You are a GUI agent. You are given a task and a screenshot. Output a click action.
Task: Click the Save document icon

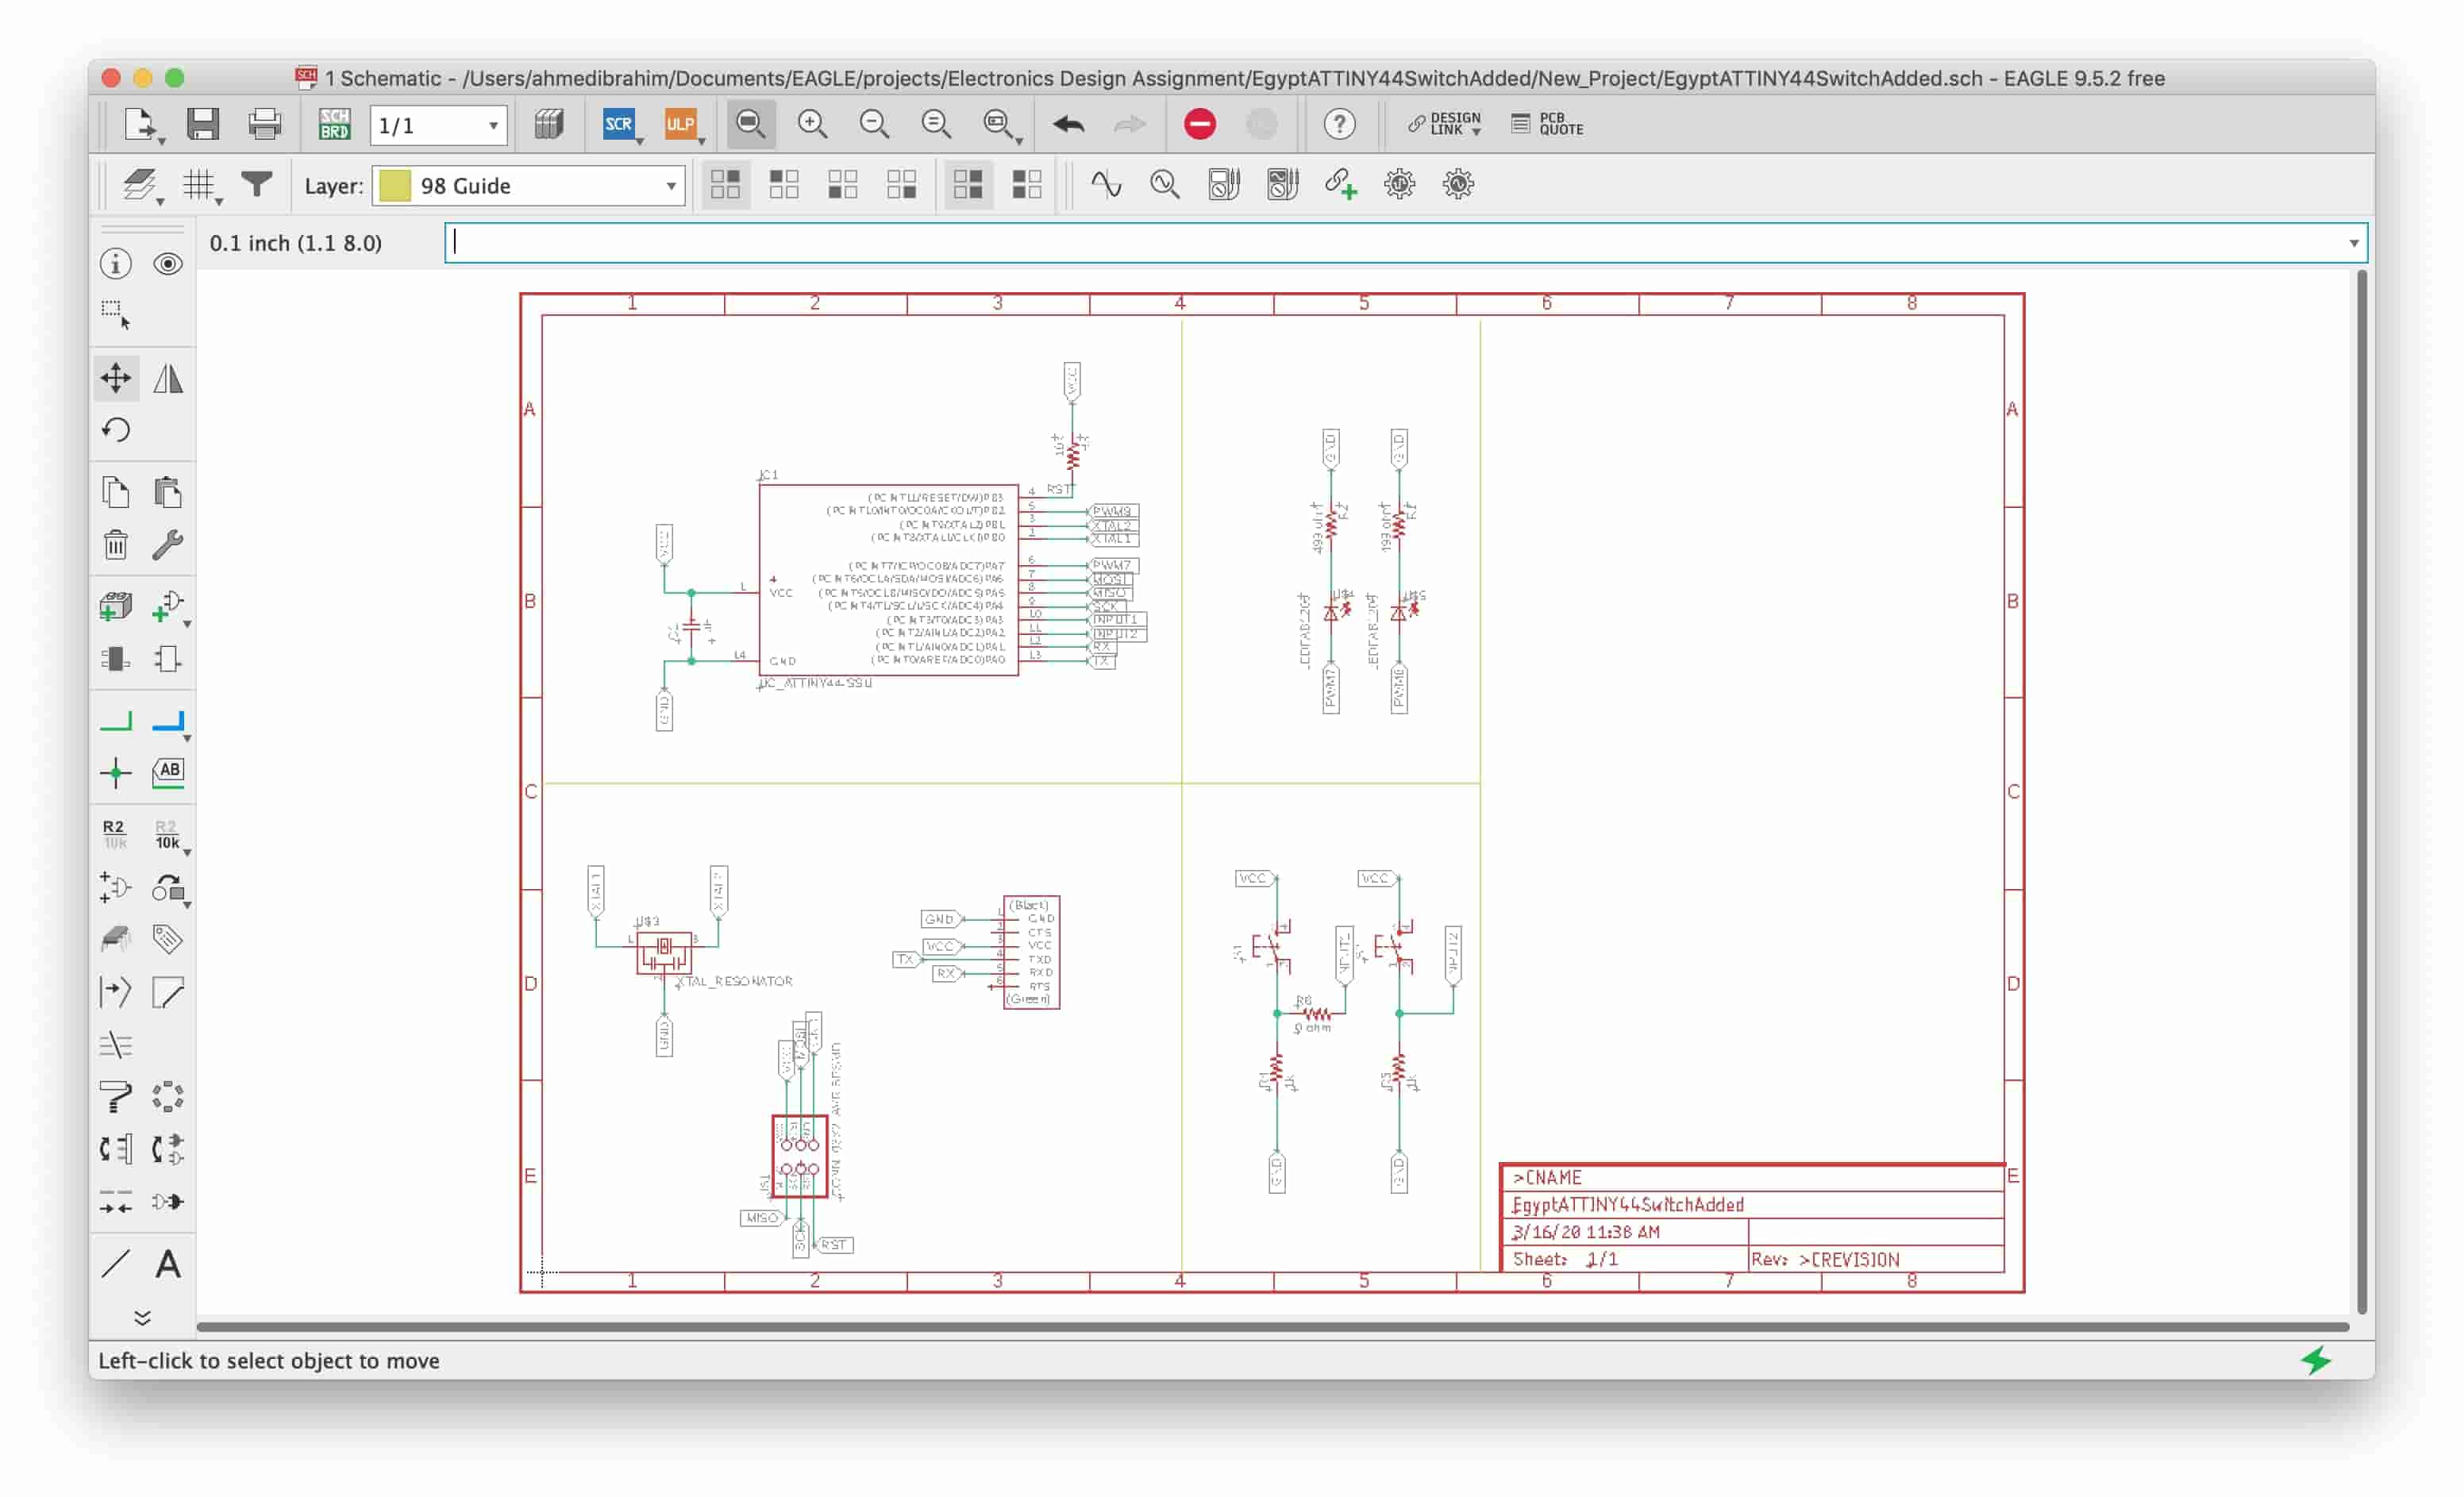[x=203, y=124]
